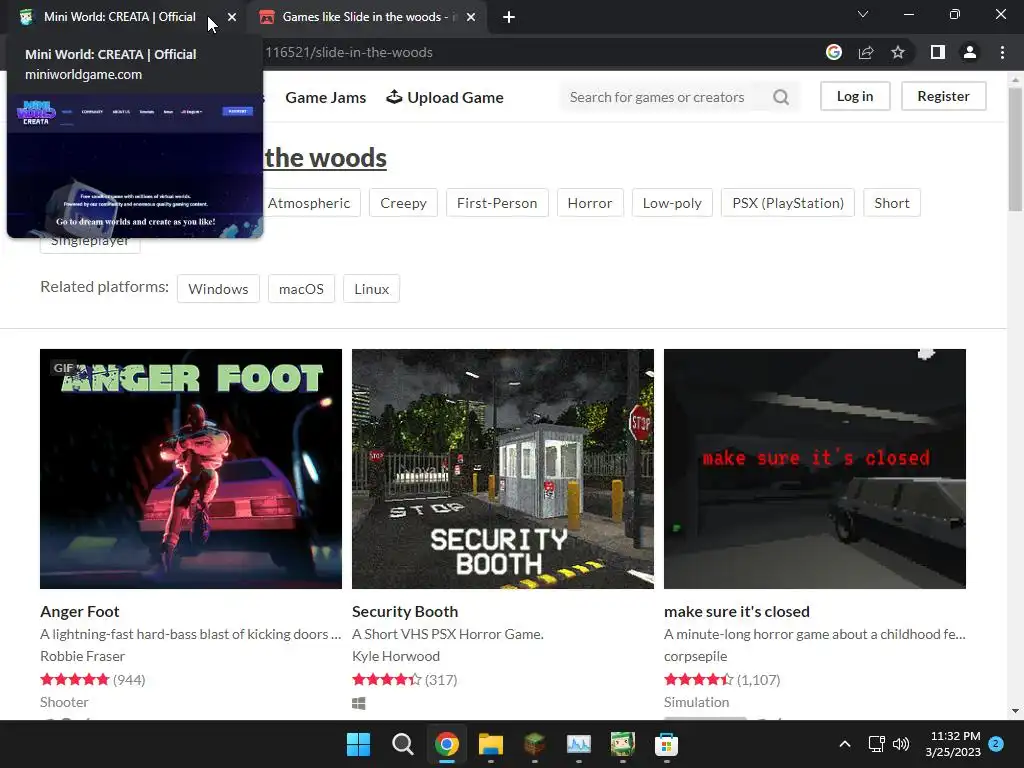Open the make sure it's closed thumbnail
Image resolution: width=1024 pixels, height=768 pixels.
pos(815,469)
